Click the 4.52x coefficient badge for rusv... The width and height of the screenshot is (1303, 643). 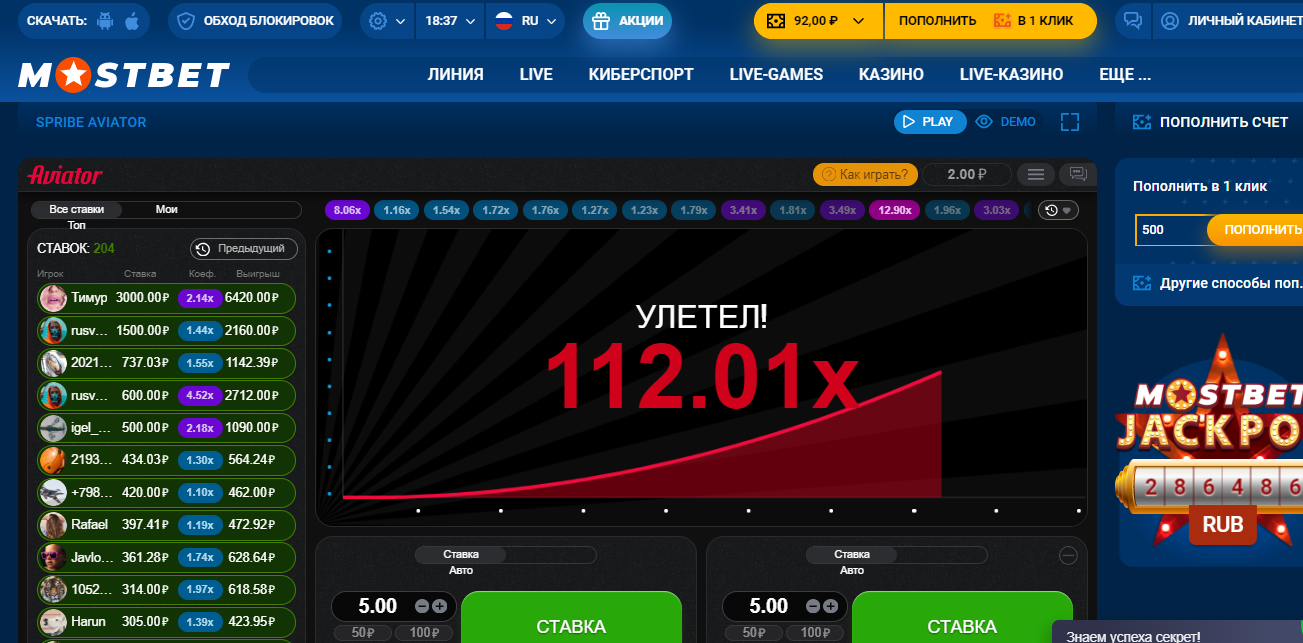tap(200, 395)
